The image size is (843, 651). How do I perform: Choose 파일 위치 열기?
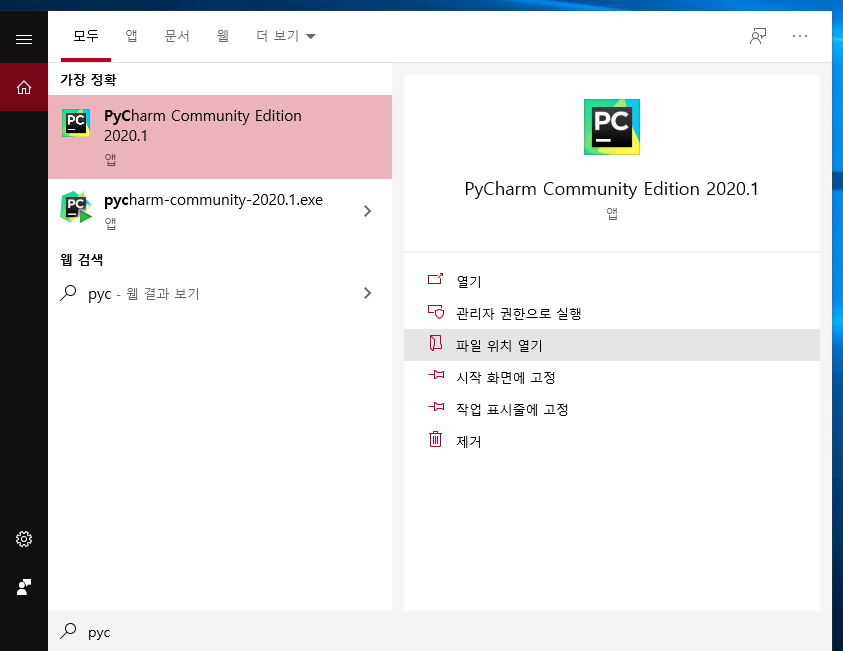click(x=612, y=345)
